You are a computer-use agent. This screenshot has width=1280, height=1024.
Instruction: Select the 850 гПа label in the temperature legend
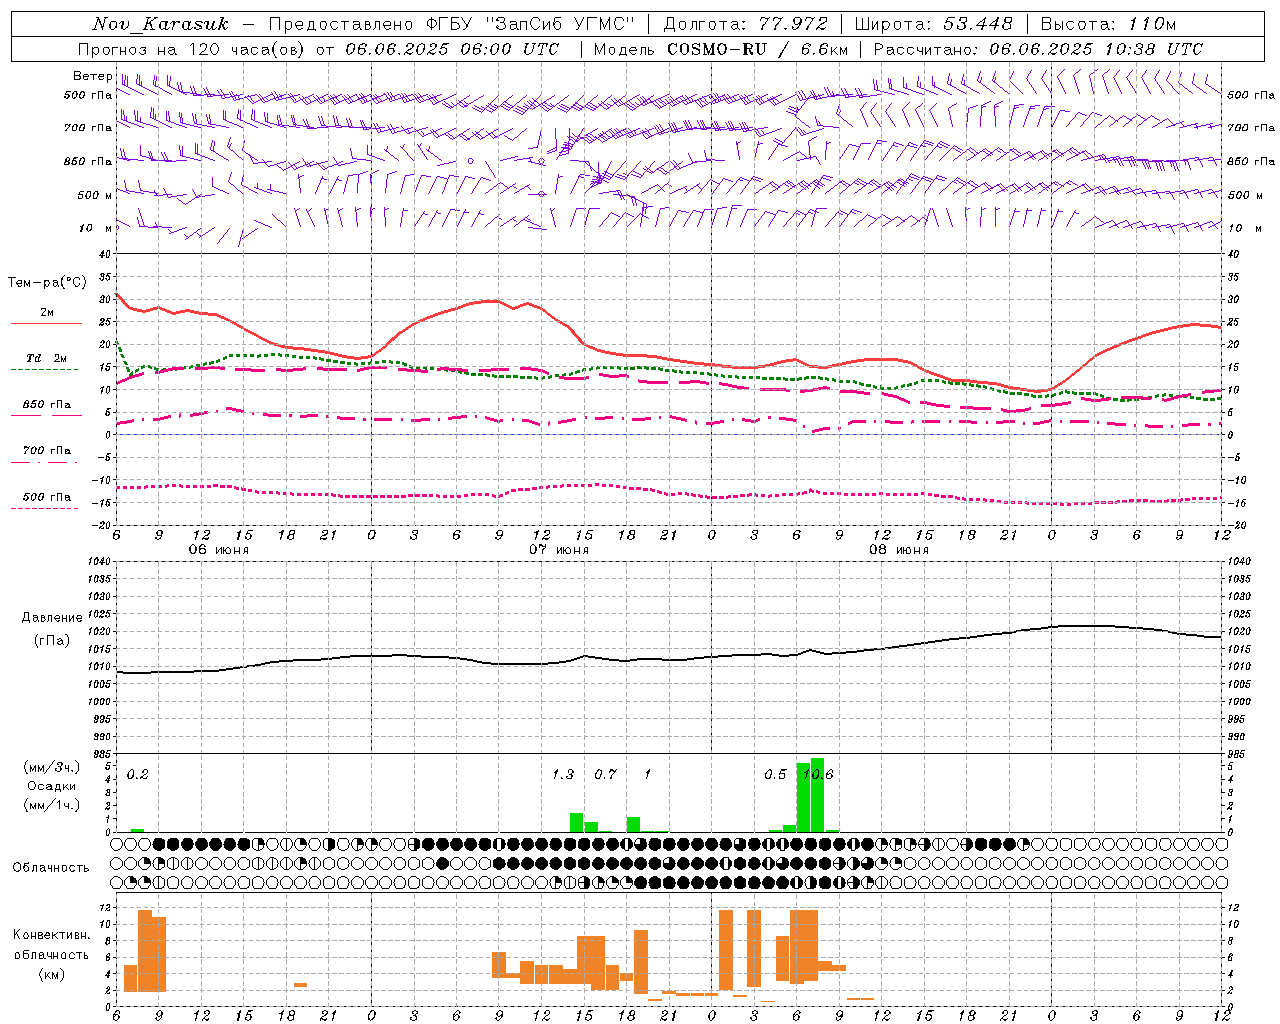pyautogui.click(x=47, y=405)
